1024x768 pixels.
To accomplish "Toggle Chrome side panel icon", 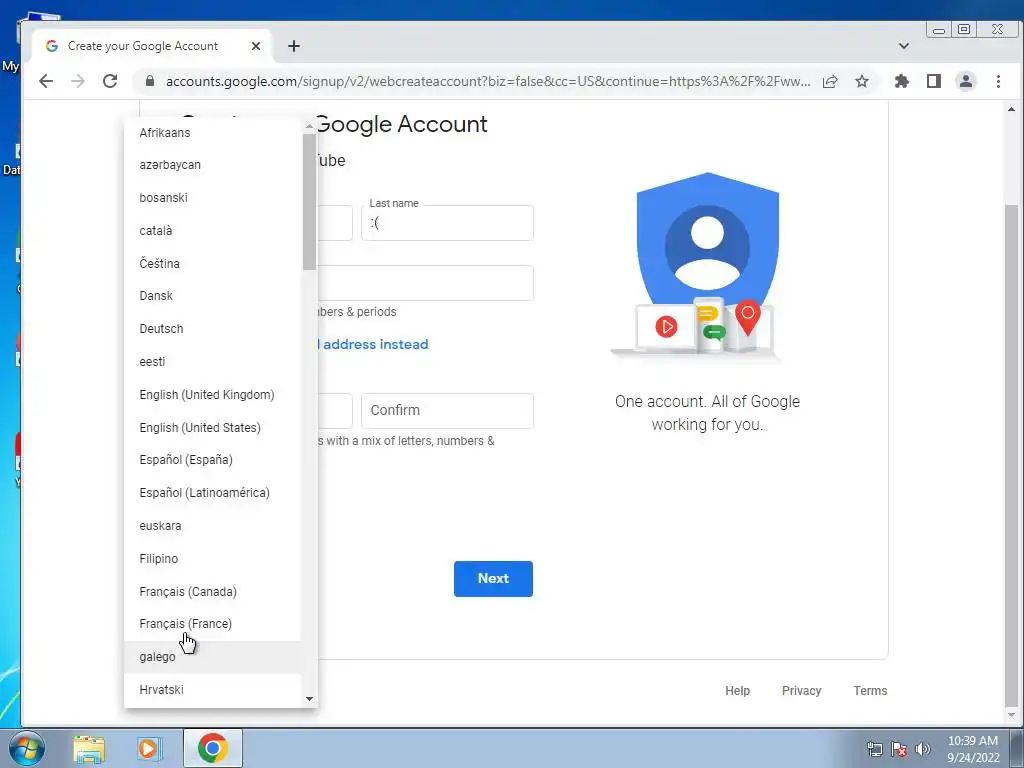I will (934, 81).
